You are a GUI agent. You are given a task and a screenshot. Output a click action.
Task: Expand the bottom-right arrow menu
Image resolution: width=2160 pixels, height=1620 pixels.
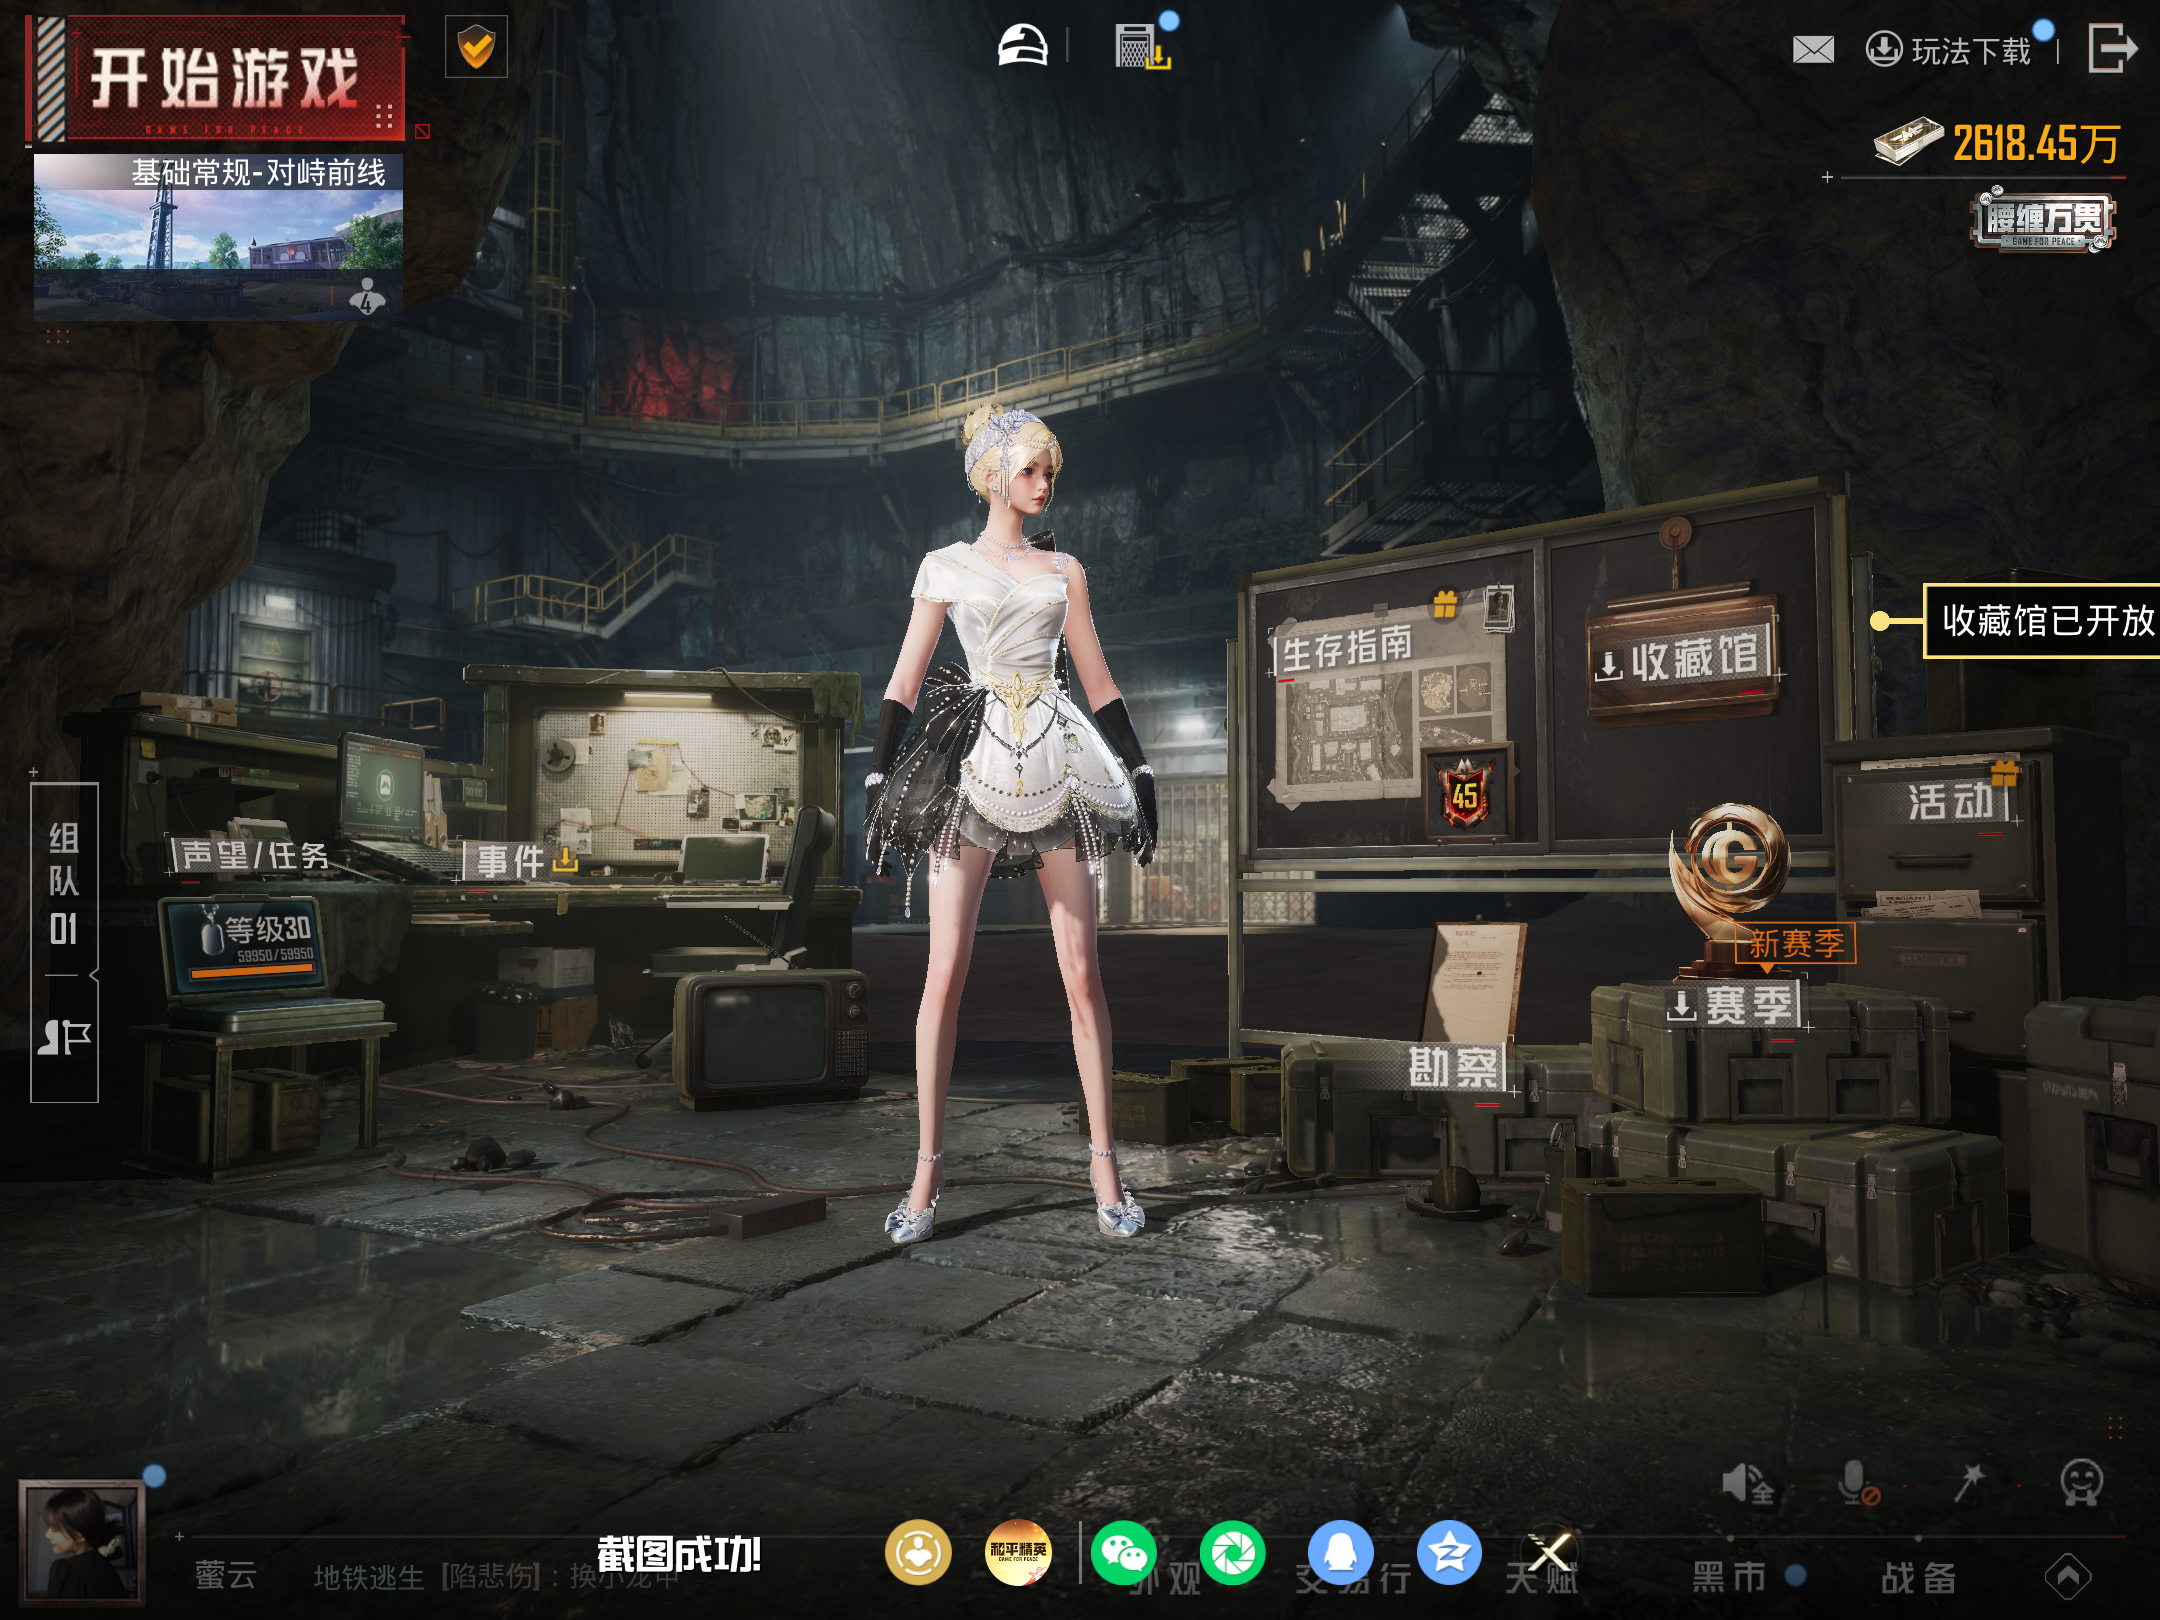click(x=2068, y=1577)
